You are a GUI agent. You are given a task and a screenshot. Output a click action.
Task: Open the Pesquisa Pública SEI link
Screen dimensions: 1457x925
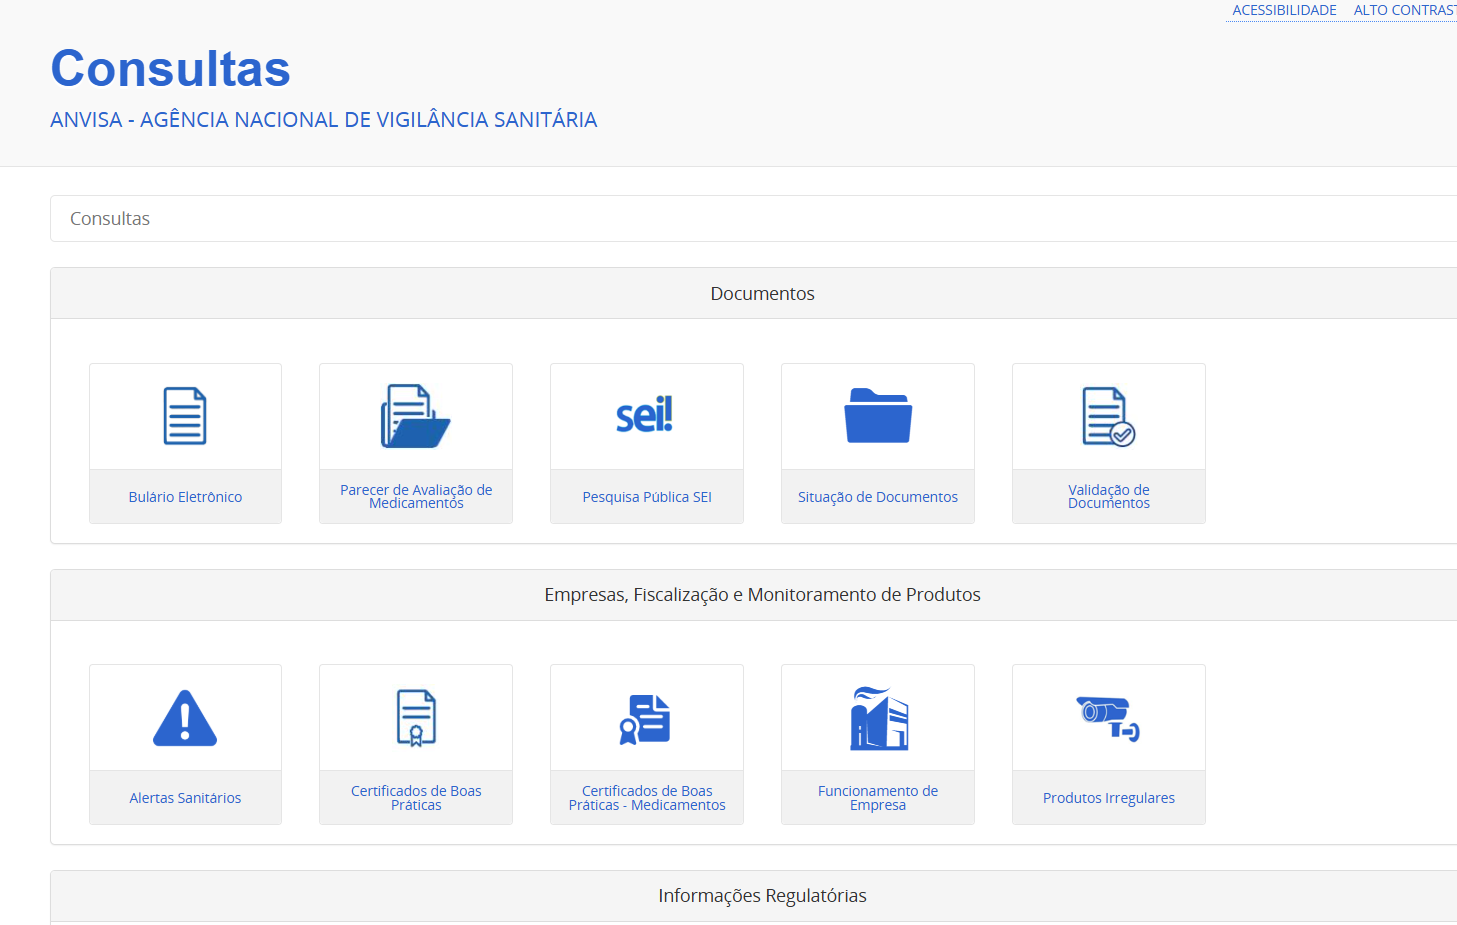click(x=647, y=497)
